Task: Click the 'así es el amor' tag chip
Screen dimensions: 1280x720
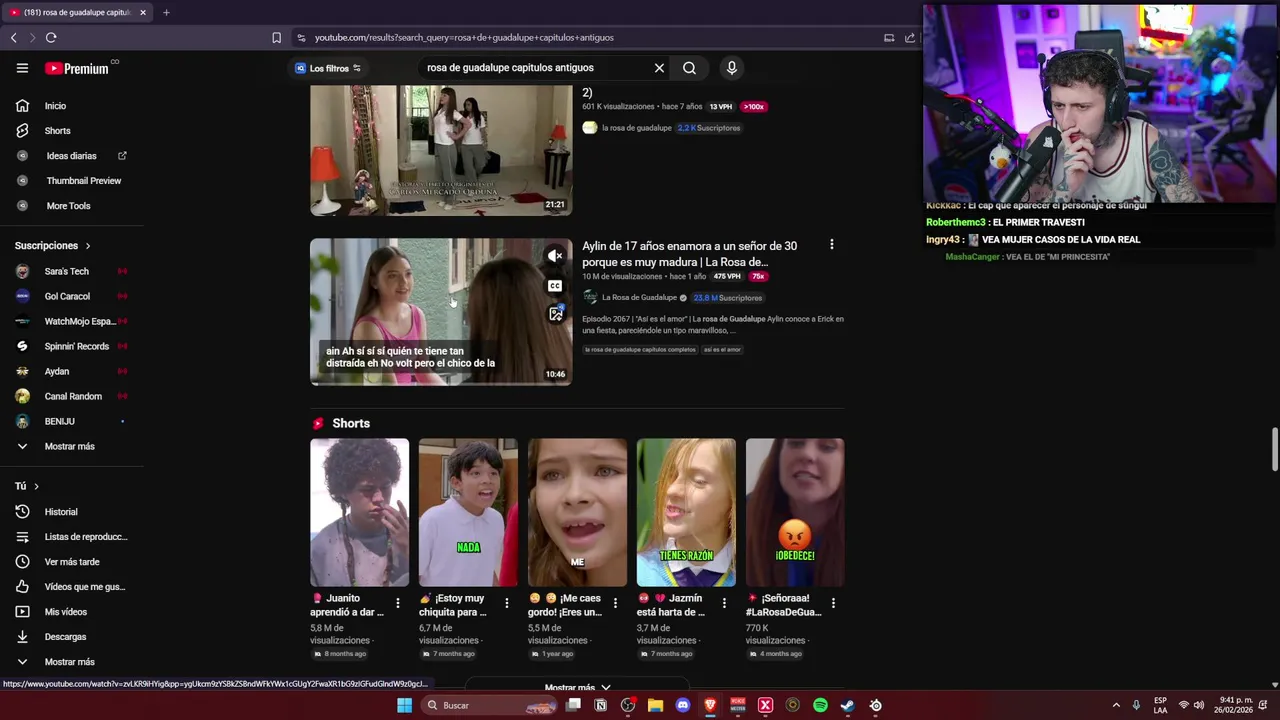Action: pos(721,350)
